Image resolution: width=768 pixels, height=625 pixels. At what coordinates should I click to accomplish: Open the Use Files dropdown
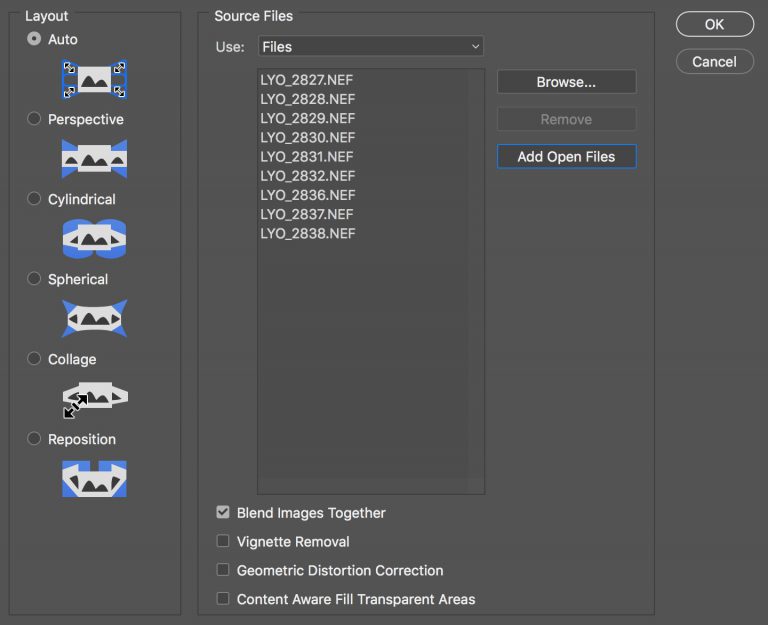(x=371, y=47)
